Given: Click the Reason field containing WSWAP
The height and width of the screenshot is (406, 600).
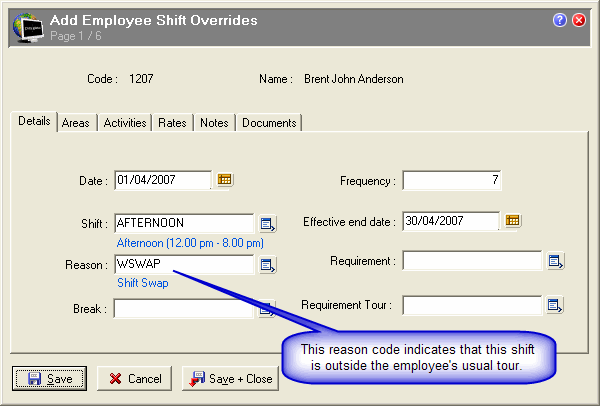Looking at the screenshot, I should click(x=184, y=265).
